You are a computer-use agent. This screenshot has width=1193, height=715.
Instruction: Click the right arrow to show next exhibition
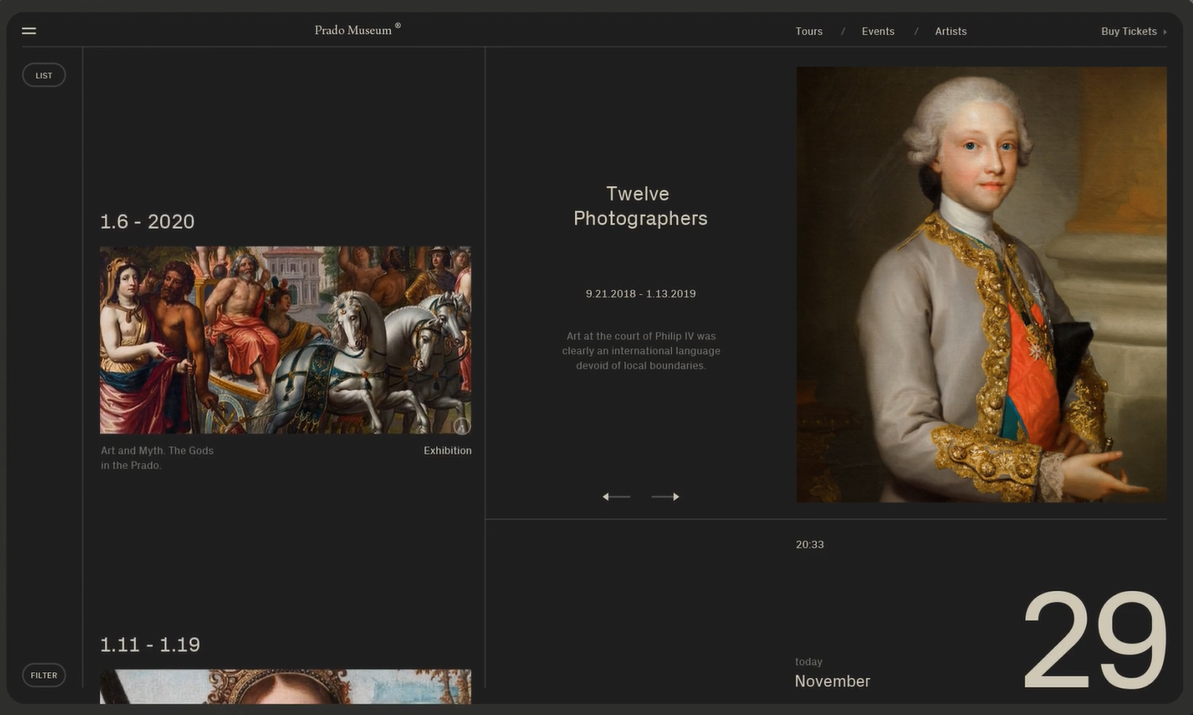coord(665,497)
